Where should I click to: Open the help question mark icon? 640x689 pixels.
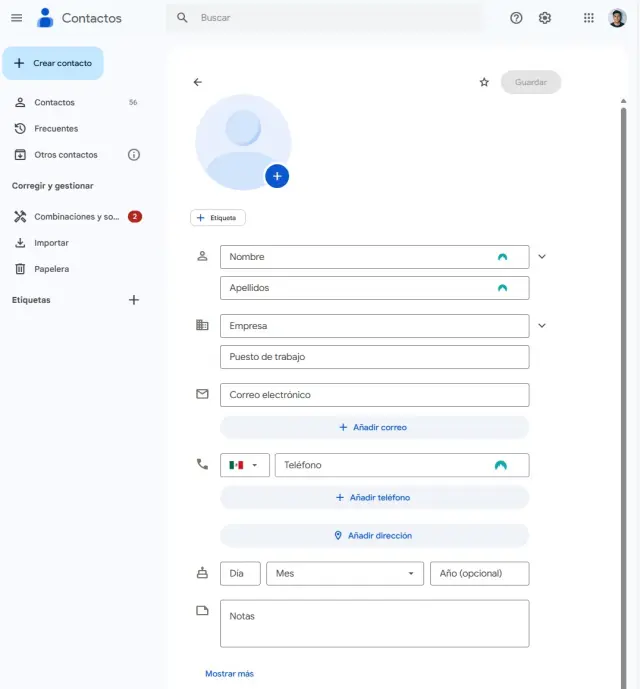pos(516,18)
